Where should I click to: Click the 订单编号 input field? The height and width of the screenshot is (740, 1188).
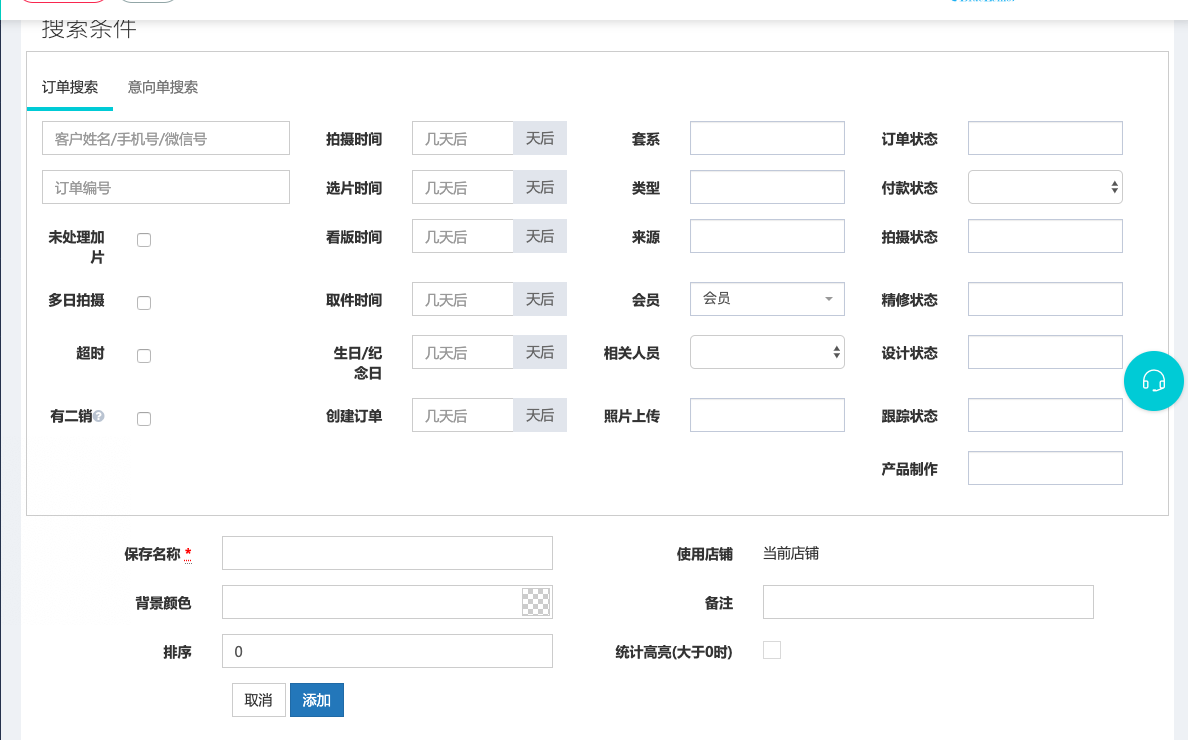pos(166,187)
